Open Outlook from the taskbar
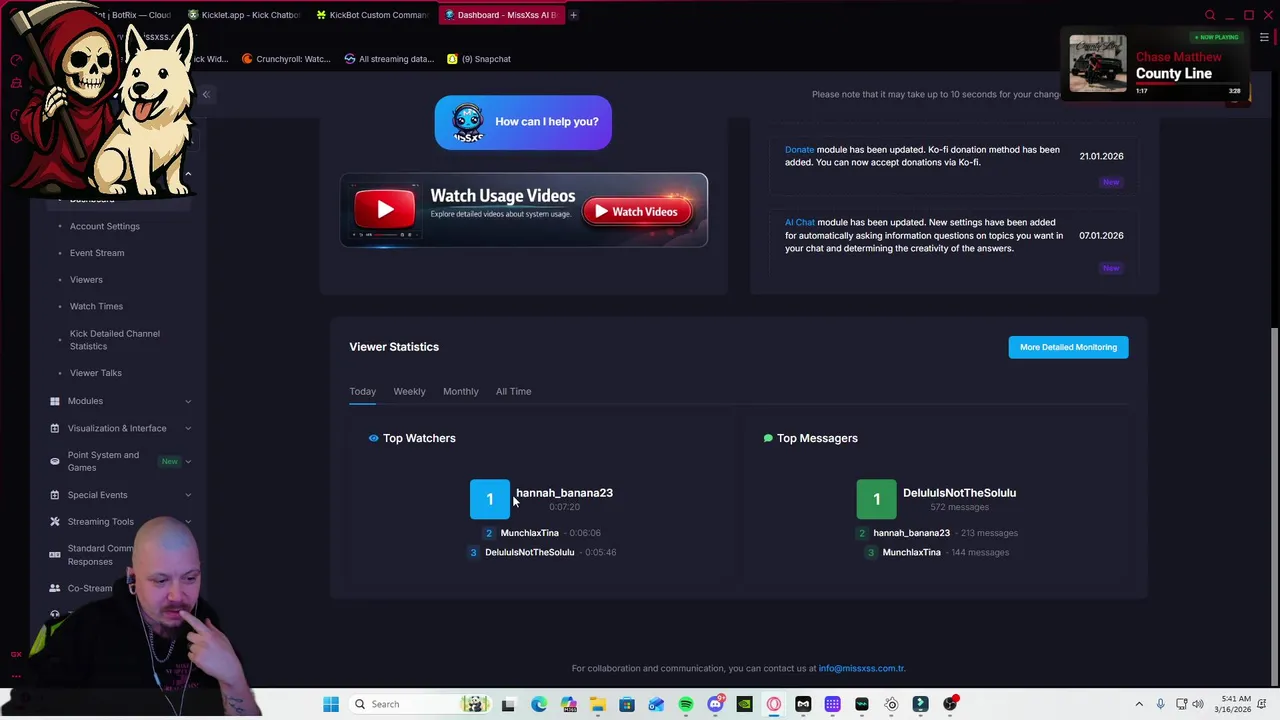Image resolution: width=1280 pixels, height=720 pixels. 656,704
